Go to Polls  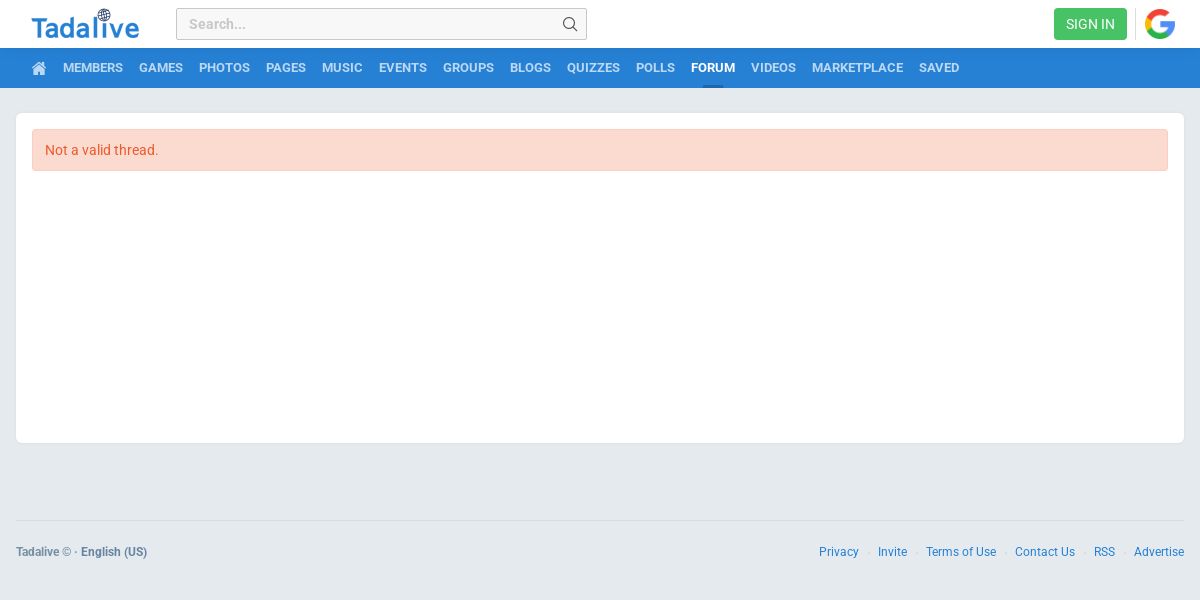[x=655, y=68]
